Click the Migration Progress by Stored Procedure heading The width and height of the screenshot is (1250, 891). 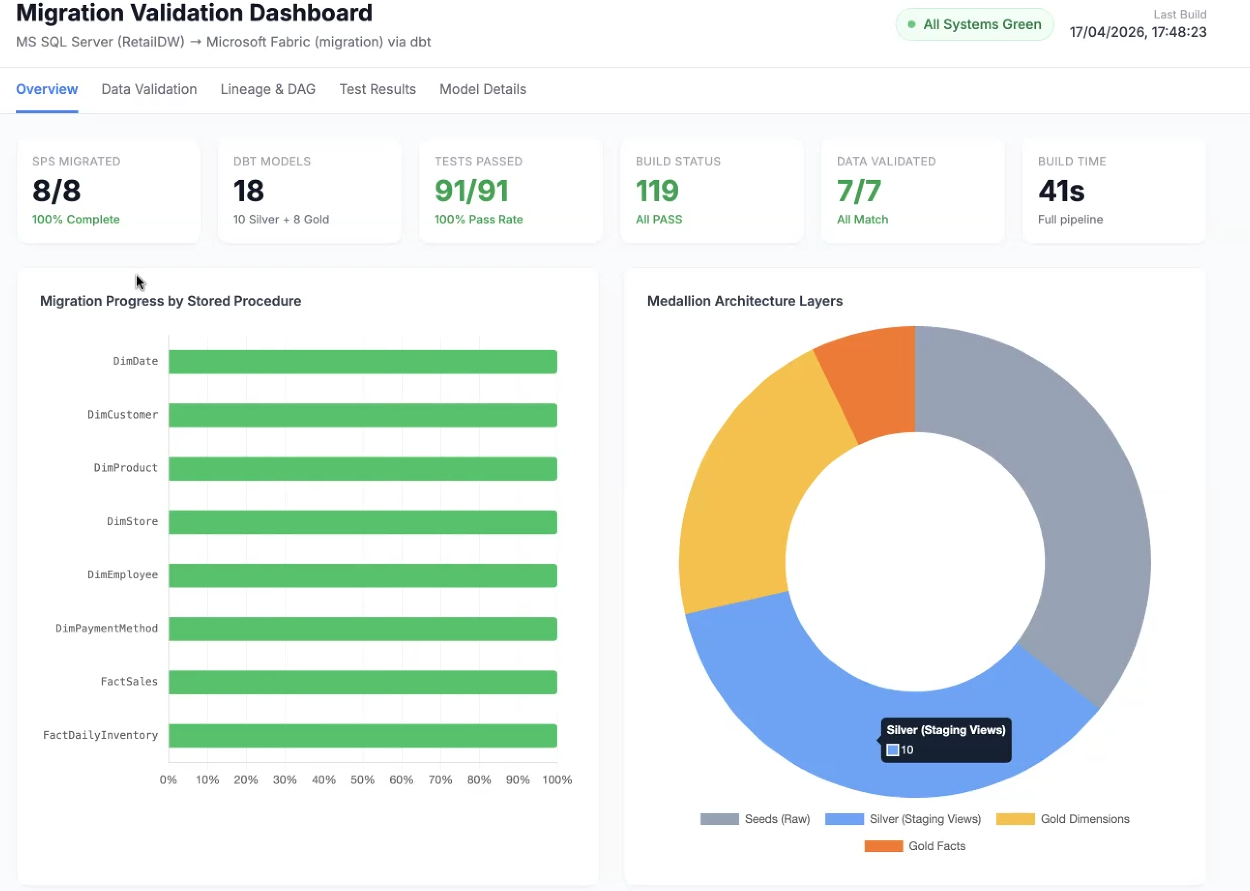pos(171,301)
